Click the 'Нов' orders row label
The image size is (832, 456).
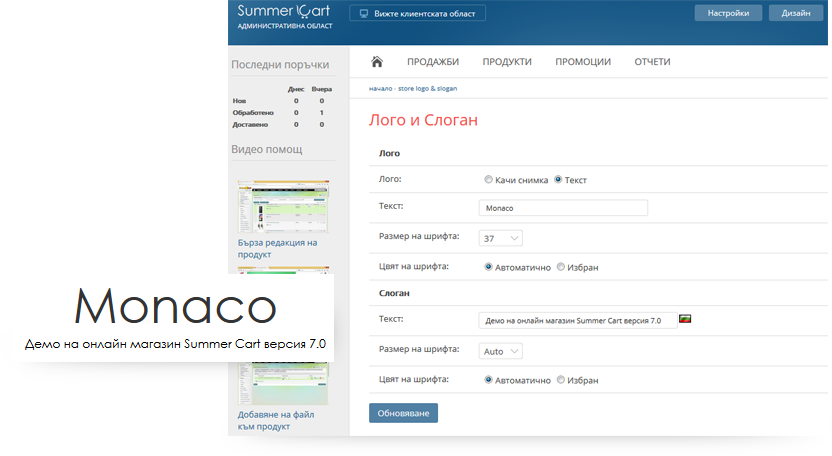pos(239,101)
